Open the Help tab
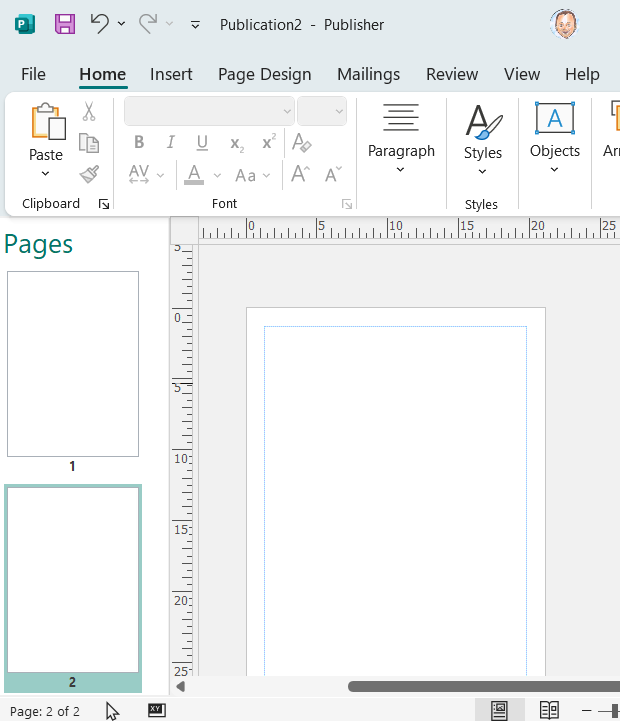The width and height of the screenshot is (620, 721). [x=582, y=74]
